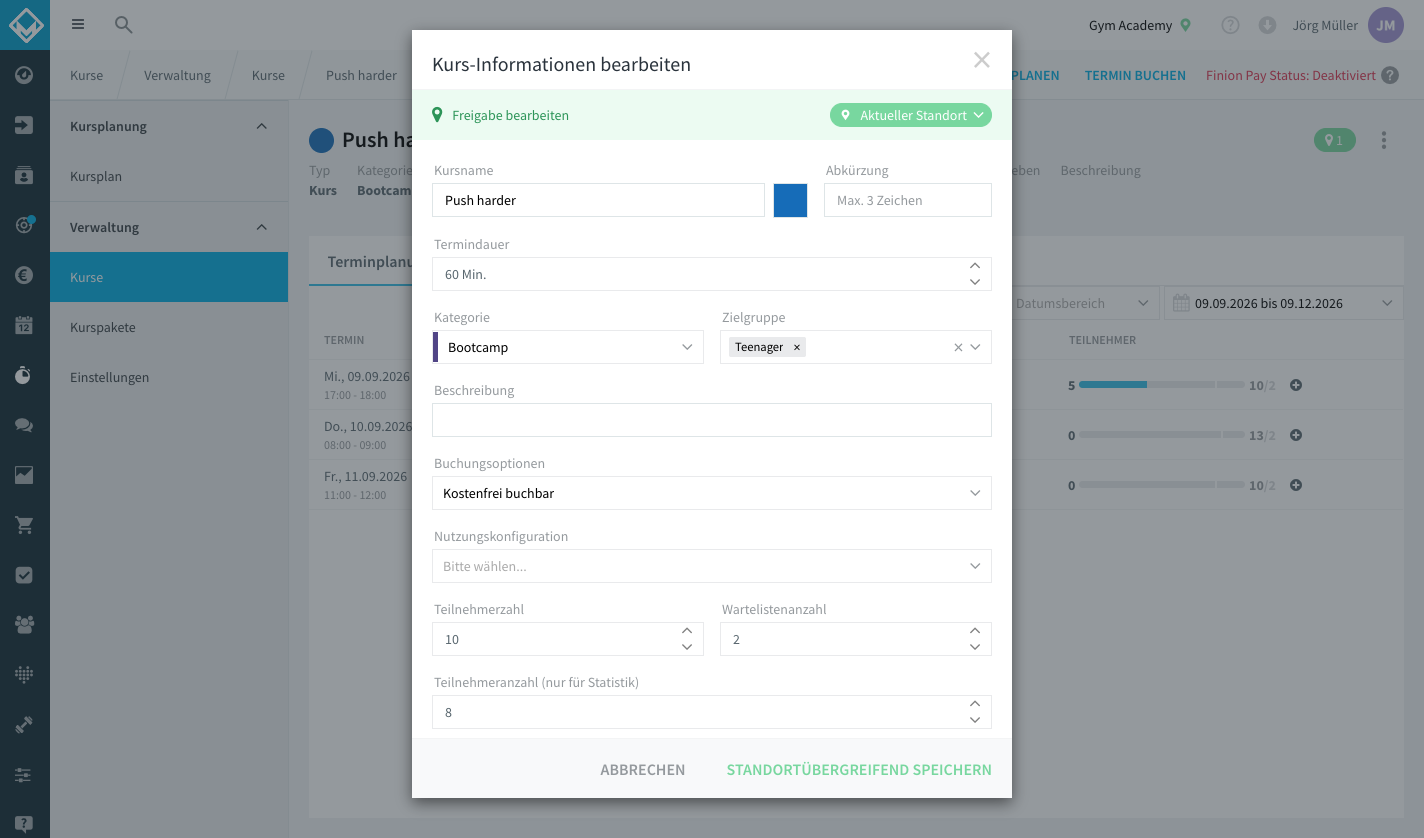Click the download arrow icon in the top bar
1424x838 pixels.
1267,25
